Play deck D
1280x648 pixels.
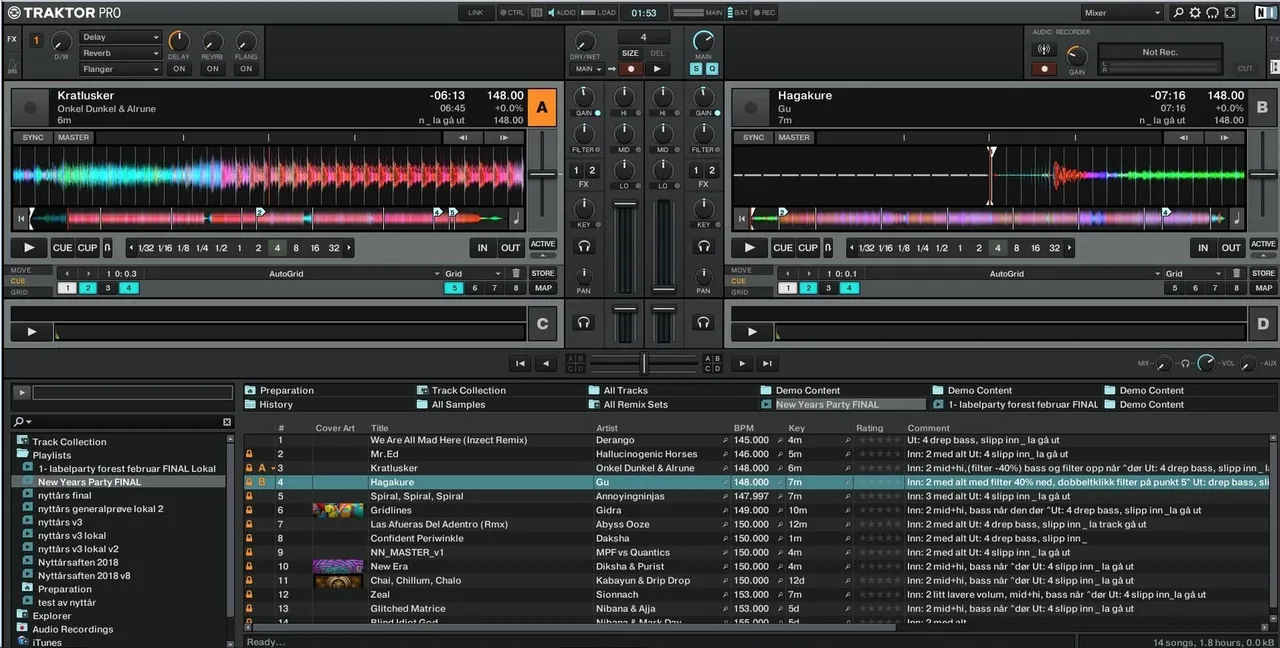click(x=752, y=331)
